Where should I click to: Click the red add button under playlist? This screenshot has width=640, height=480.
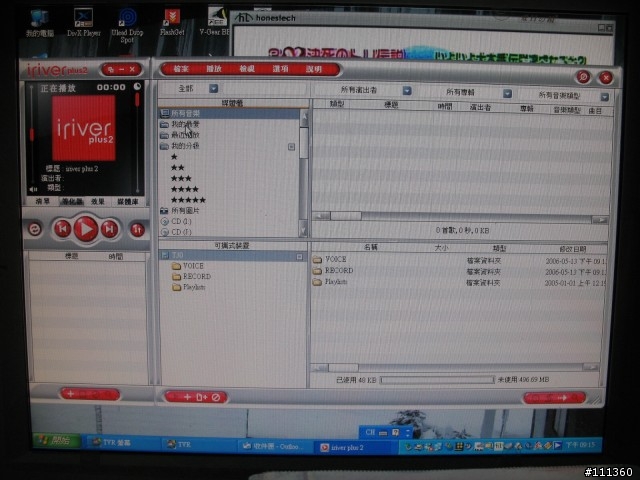click(x=90, y=394)
